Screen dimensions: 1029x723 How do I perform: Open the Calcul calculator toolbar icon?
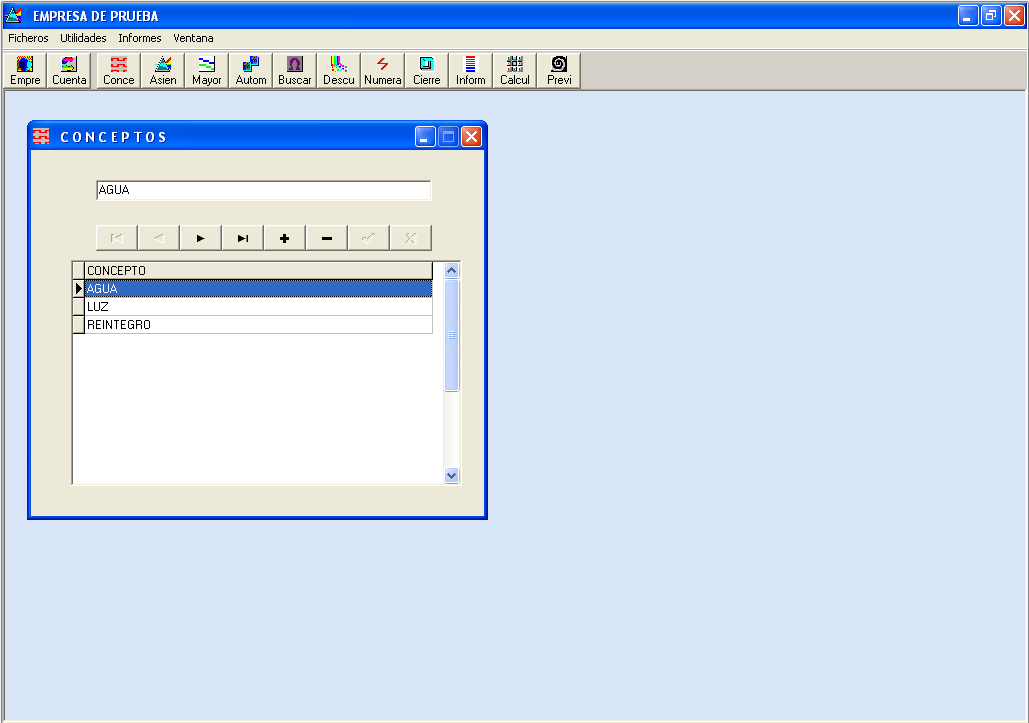tap(514, 71)
